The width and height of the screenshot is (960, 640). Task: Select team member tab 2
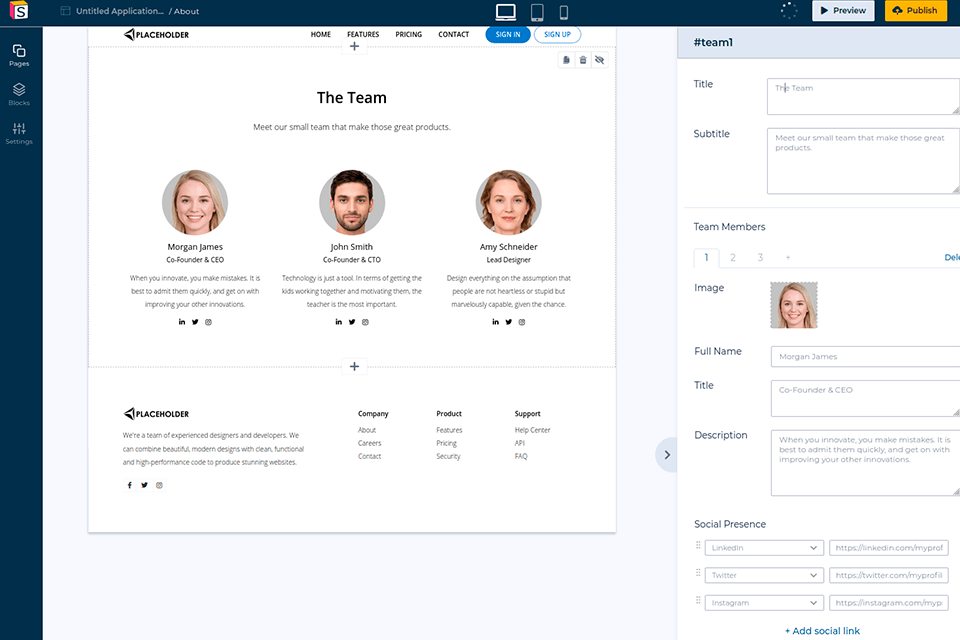733,258
